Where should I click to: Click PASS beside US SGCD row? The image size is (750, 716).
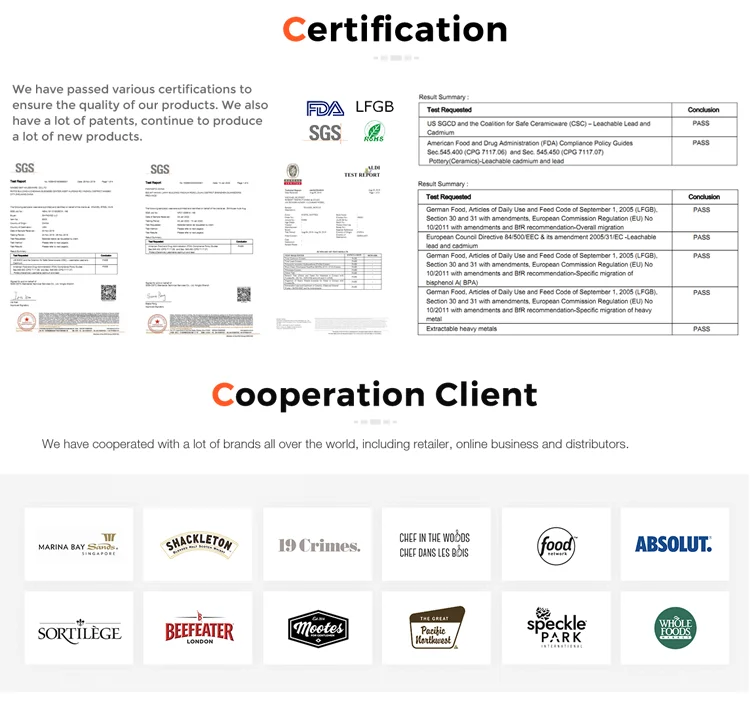pos(701,123)
